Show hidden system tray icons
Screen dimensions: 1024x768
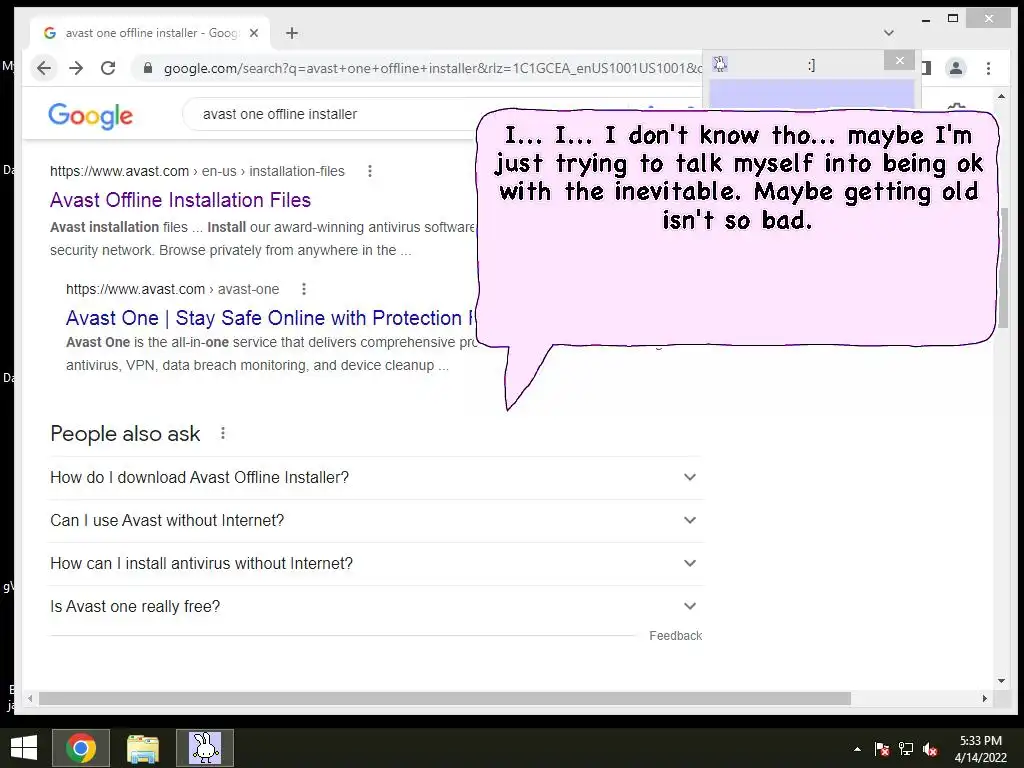(x=857, y=749)
